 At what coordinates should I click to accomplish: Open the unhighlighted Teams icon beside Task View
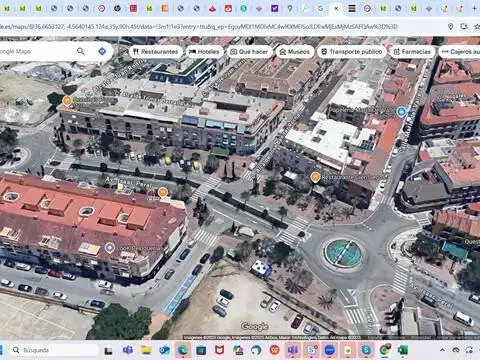coord(128,350)
